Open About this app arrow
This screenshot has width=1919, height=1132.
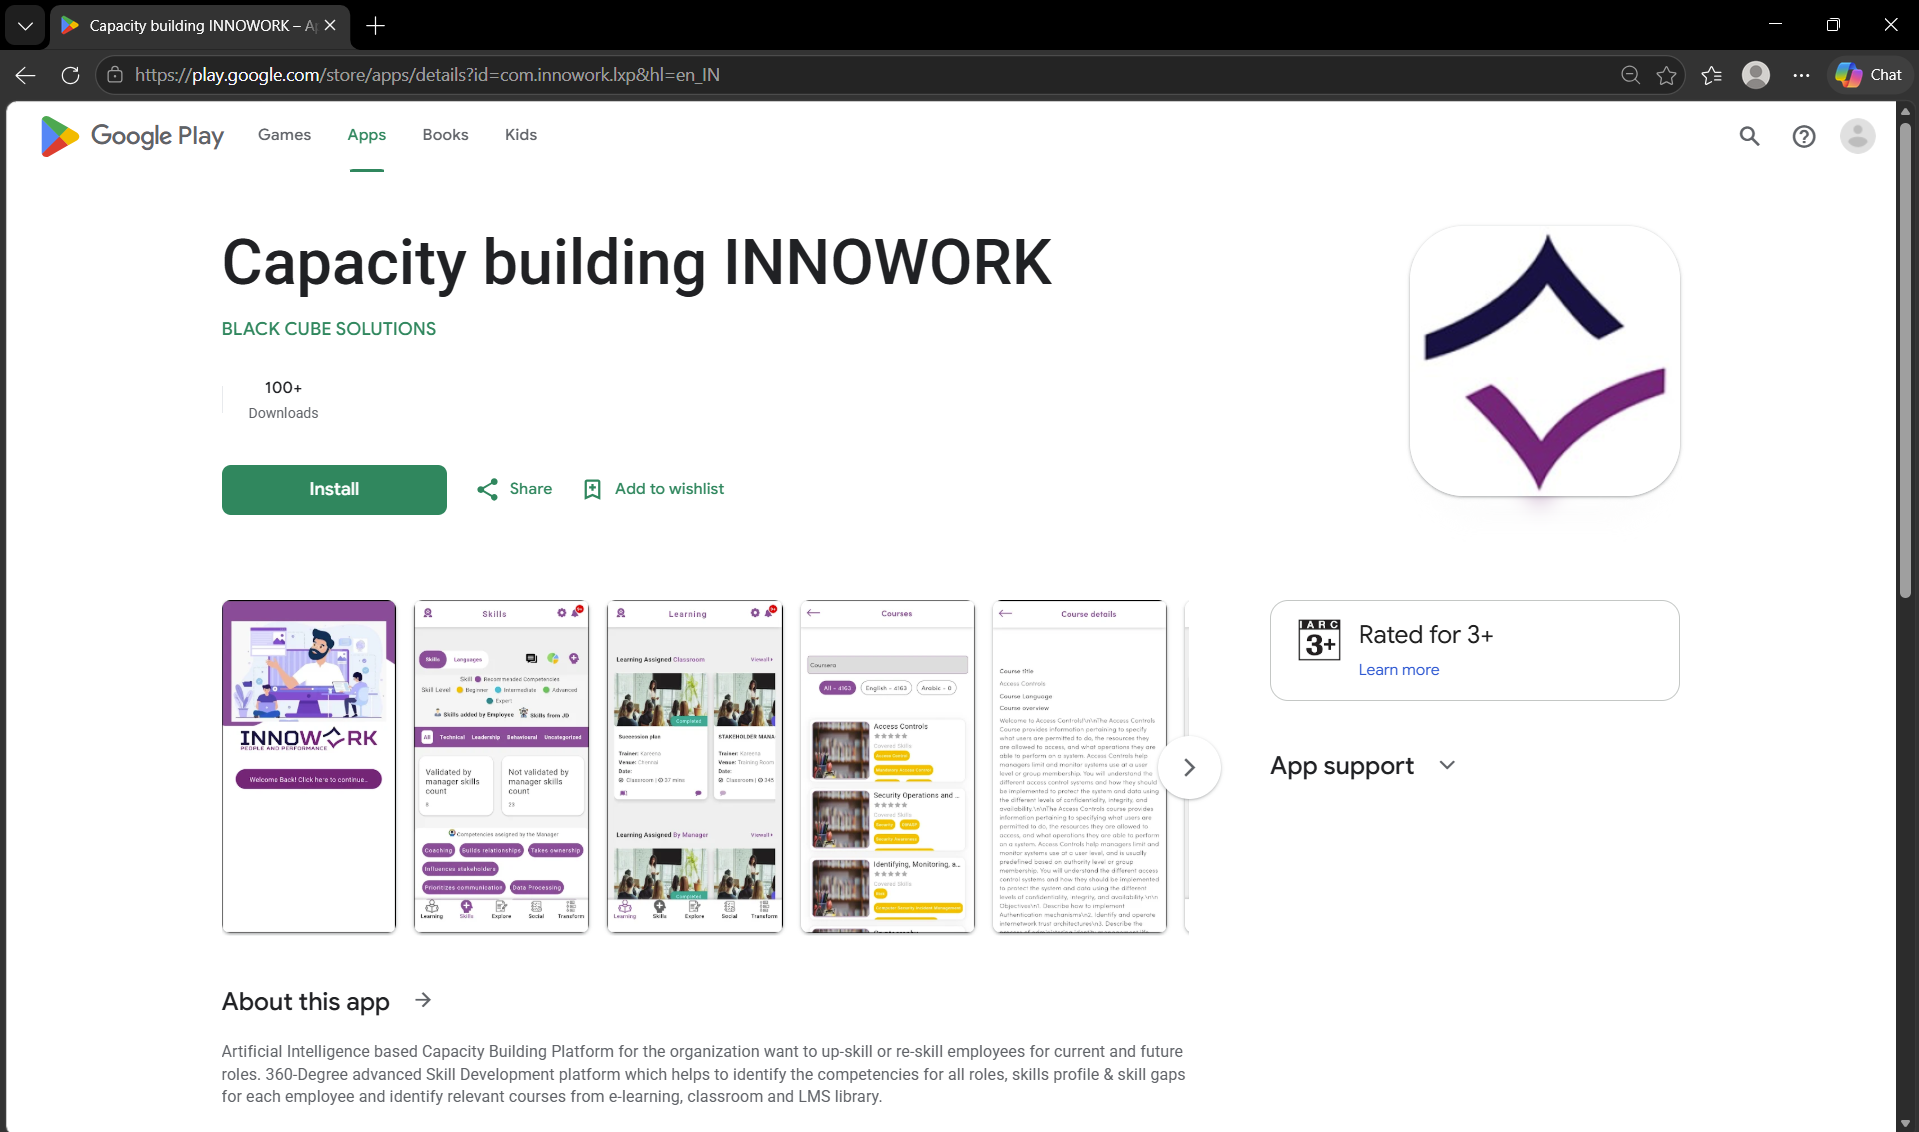(423, 1000)
